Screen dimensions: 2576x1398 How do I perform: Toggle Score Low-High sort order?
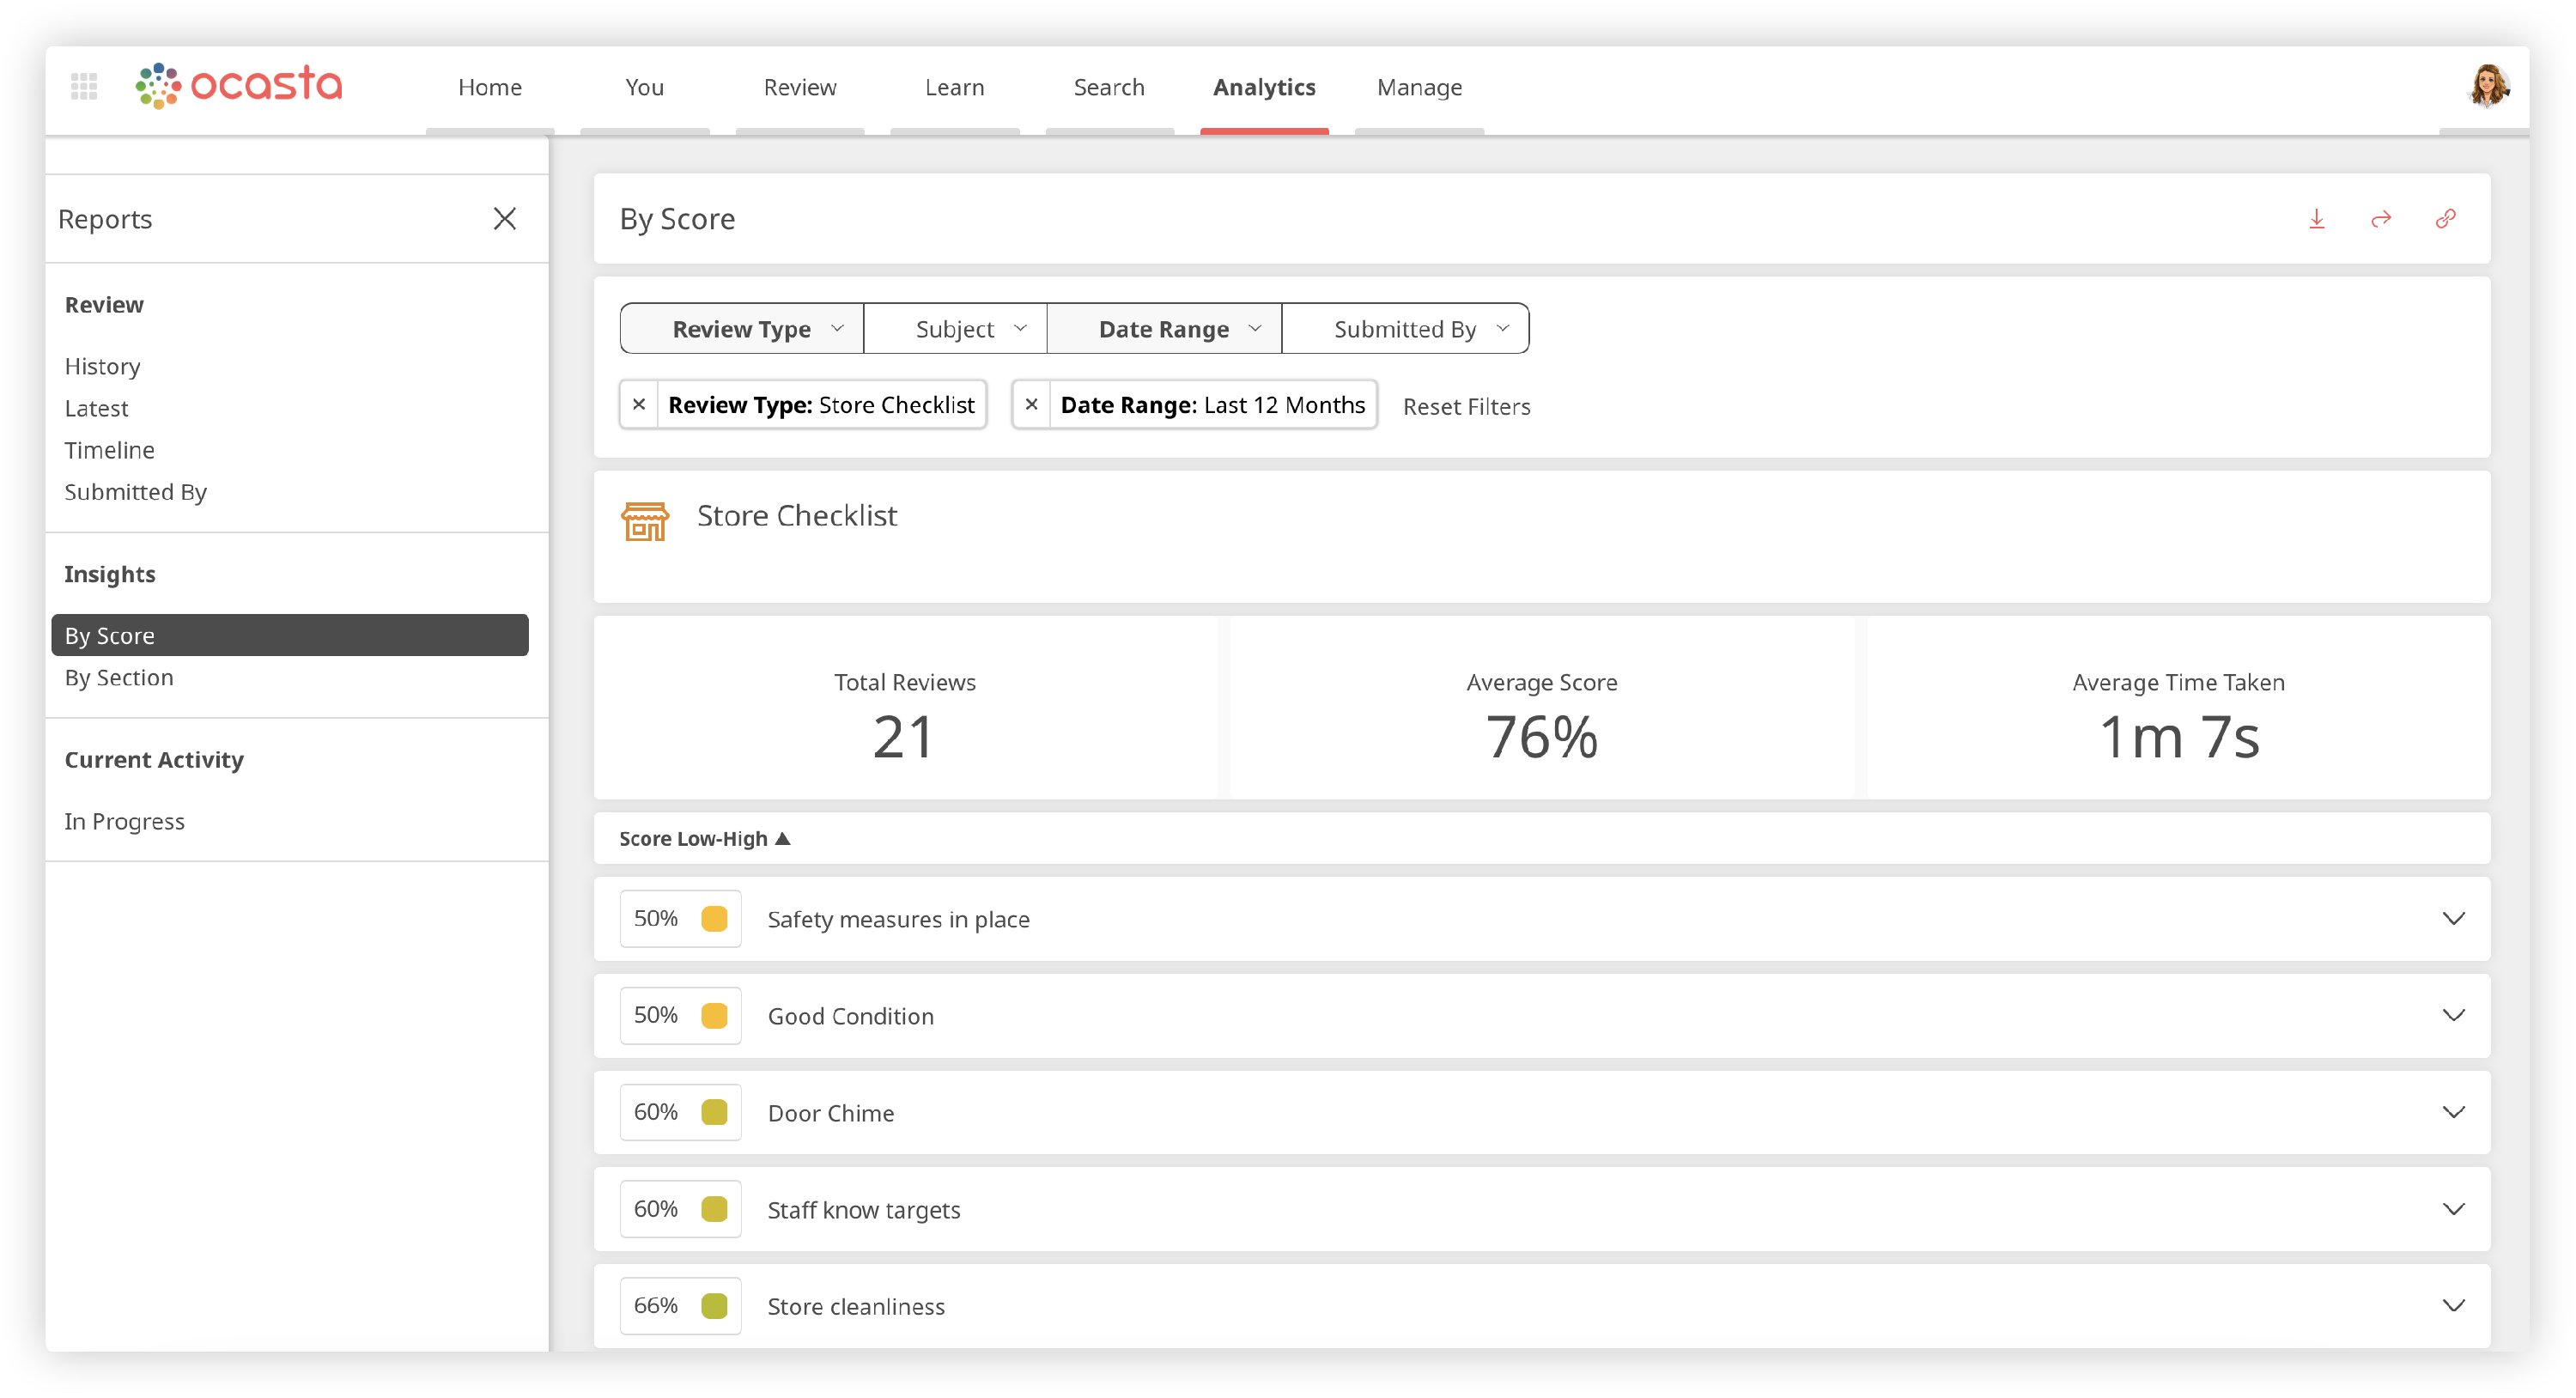[x=704, y=839]
